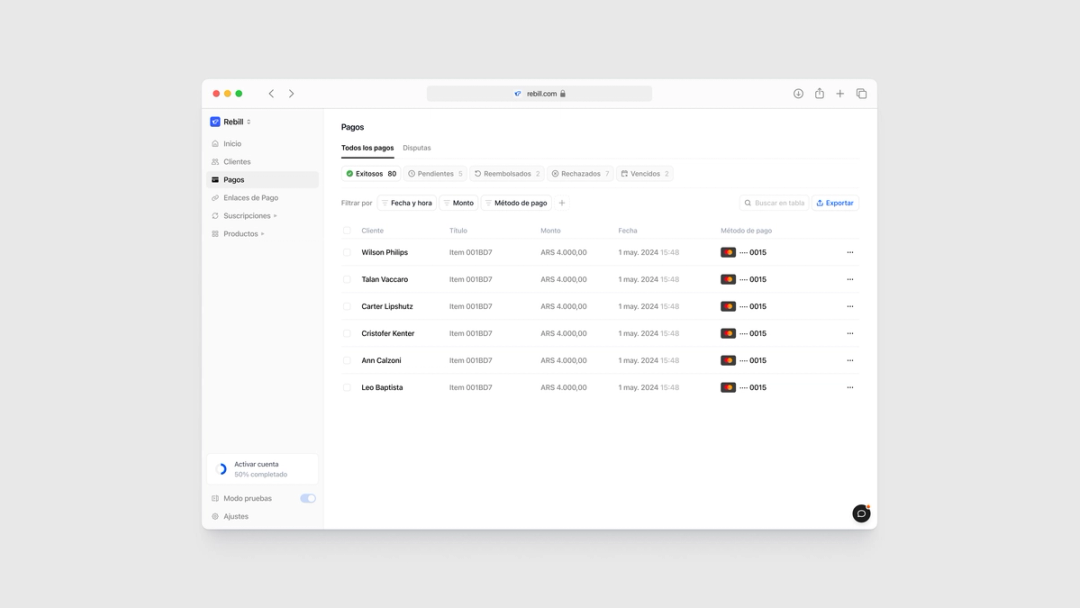Check the Leo Baptista row checkbox
The height and width of the screenshot is (608, 1080).
tap(347, 388)
